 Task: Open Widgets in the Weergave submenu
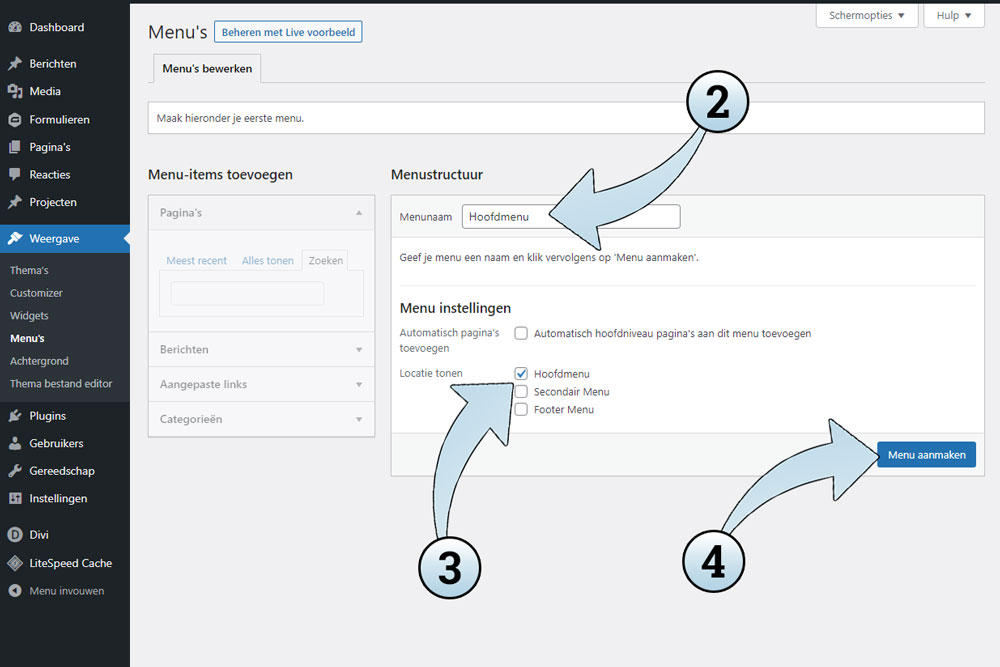click(29, 316)
